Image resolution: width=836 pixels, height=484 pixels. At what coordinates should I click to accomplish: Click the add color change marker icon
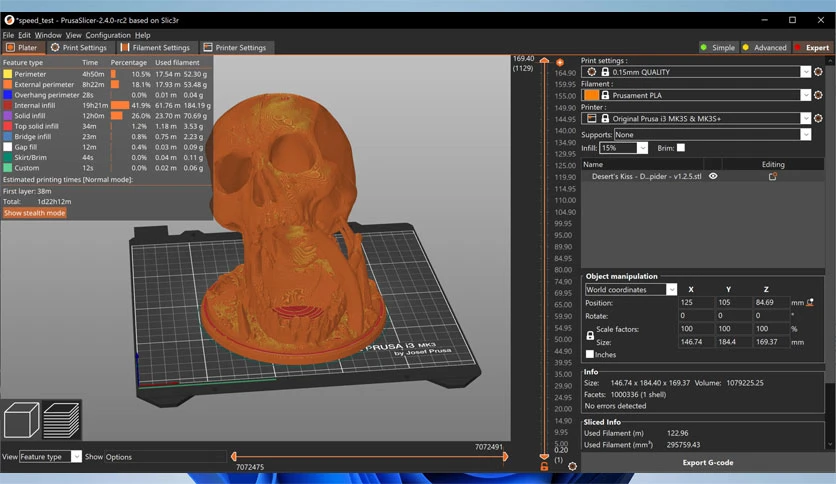click(x=560, y=62)
